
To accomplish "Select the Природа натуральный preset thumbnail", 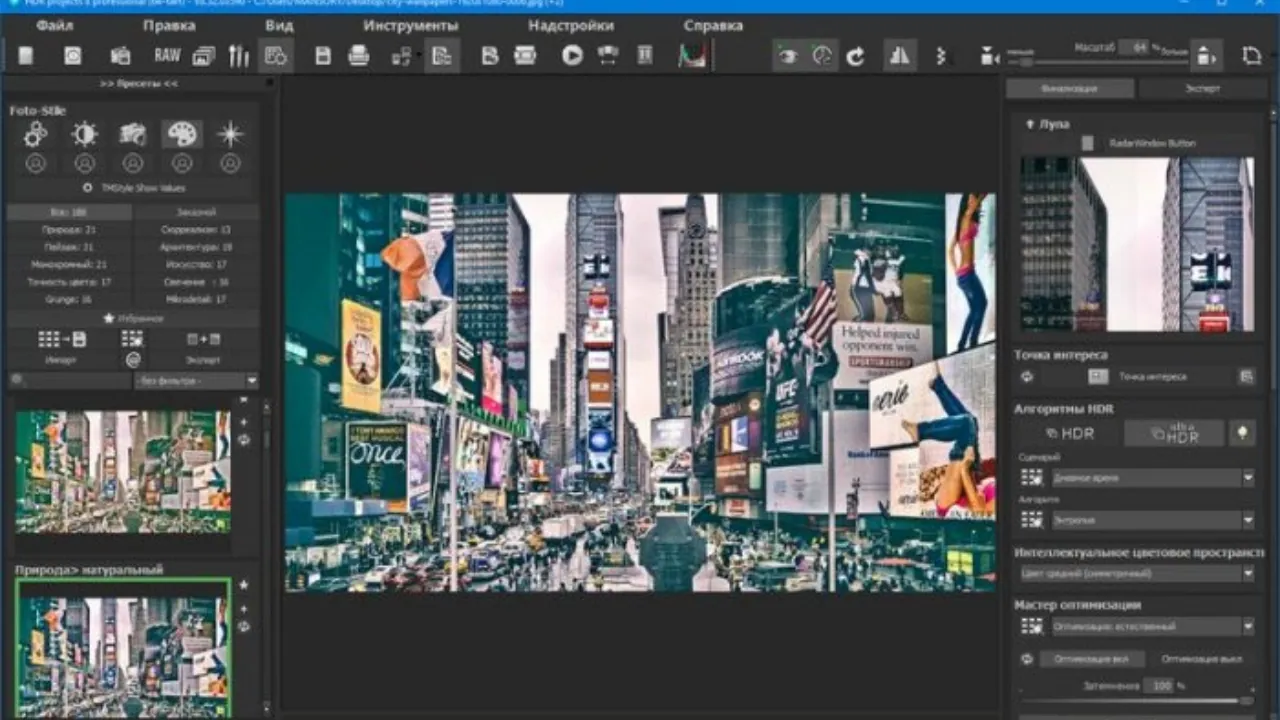I will coord(123,648).
